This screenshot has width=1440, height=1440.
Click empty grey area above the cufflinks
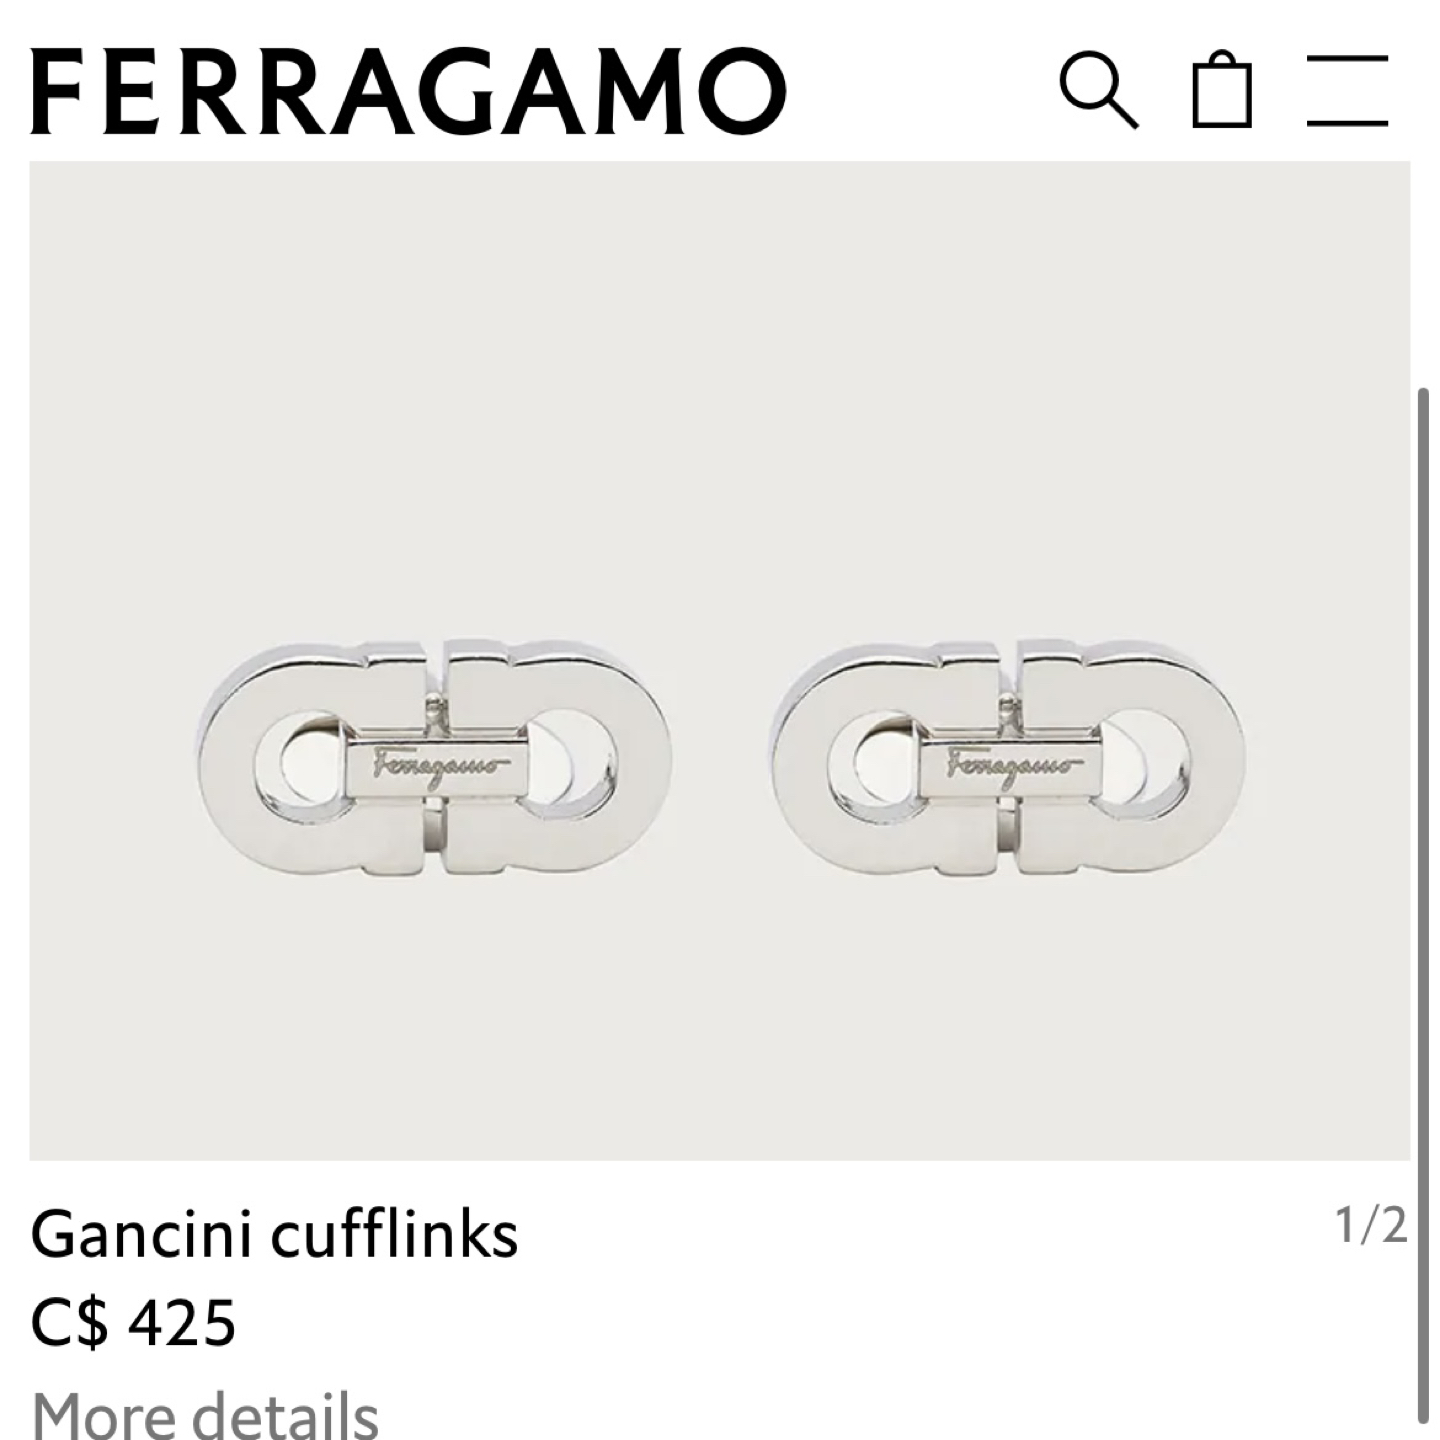tap(720, 400)
